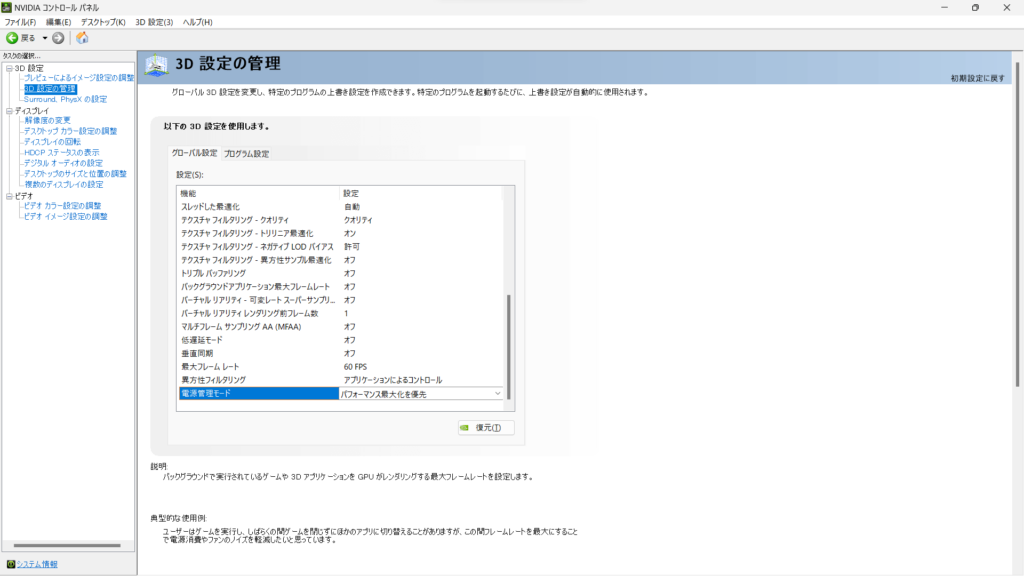Open ビデオ イメージ設定の調整 in the task tree
Image resolution: width=1024 pixels, height=576 pixels.
tap(65, 216)
